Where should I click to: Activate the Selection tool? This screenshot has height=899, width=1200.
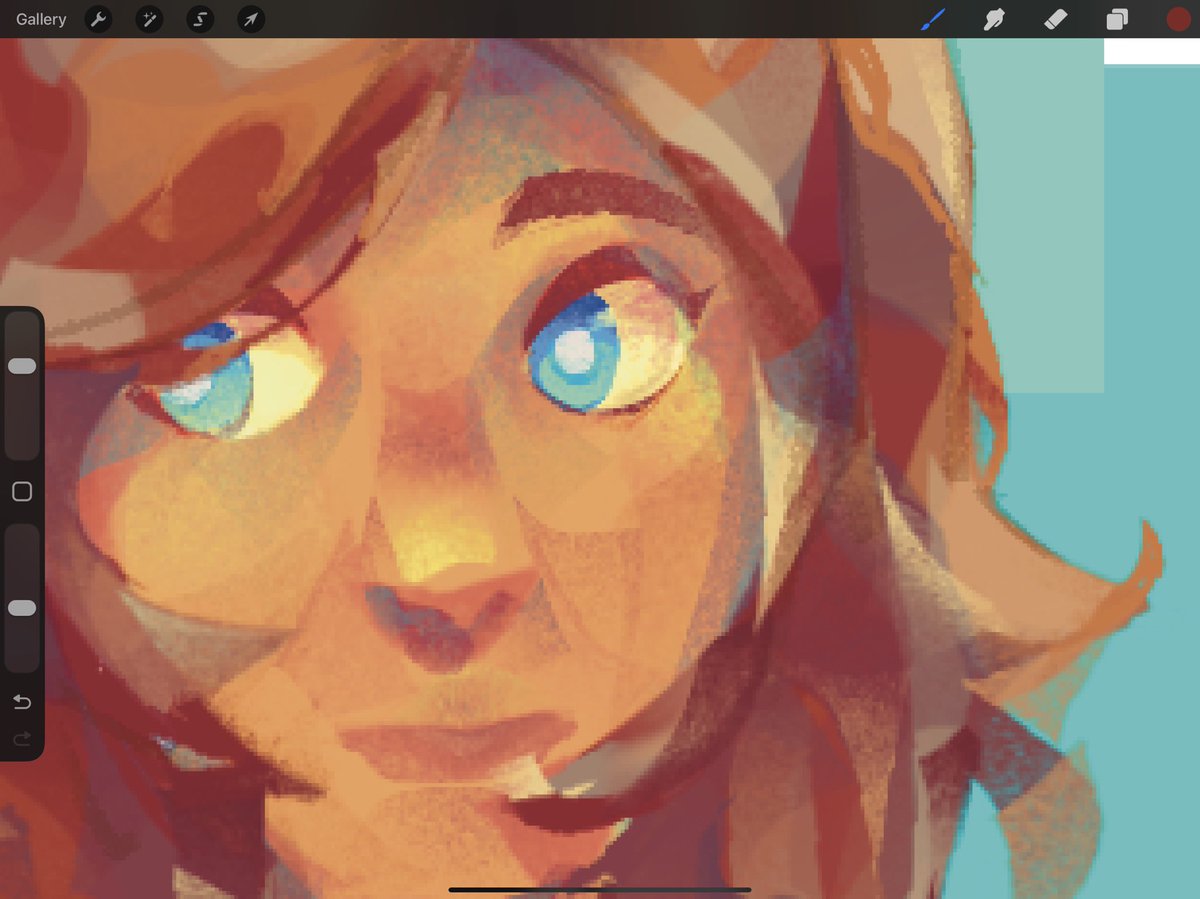pos(200,19)
